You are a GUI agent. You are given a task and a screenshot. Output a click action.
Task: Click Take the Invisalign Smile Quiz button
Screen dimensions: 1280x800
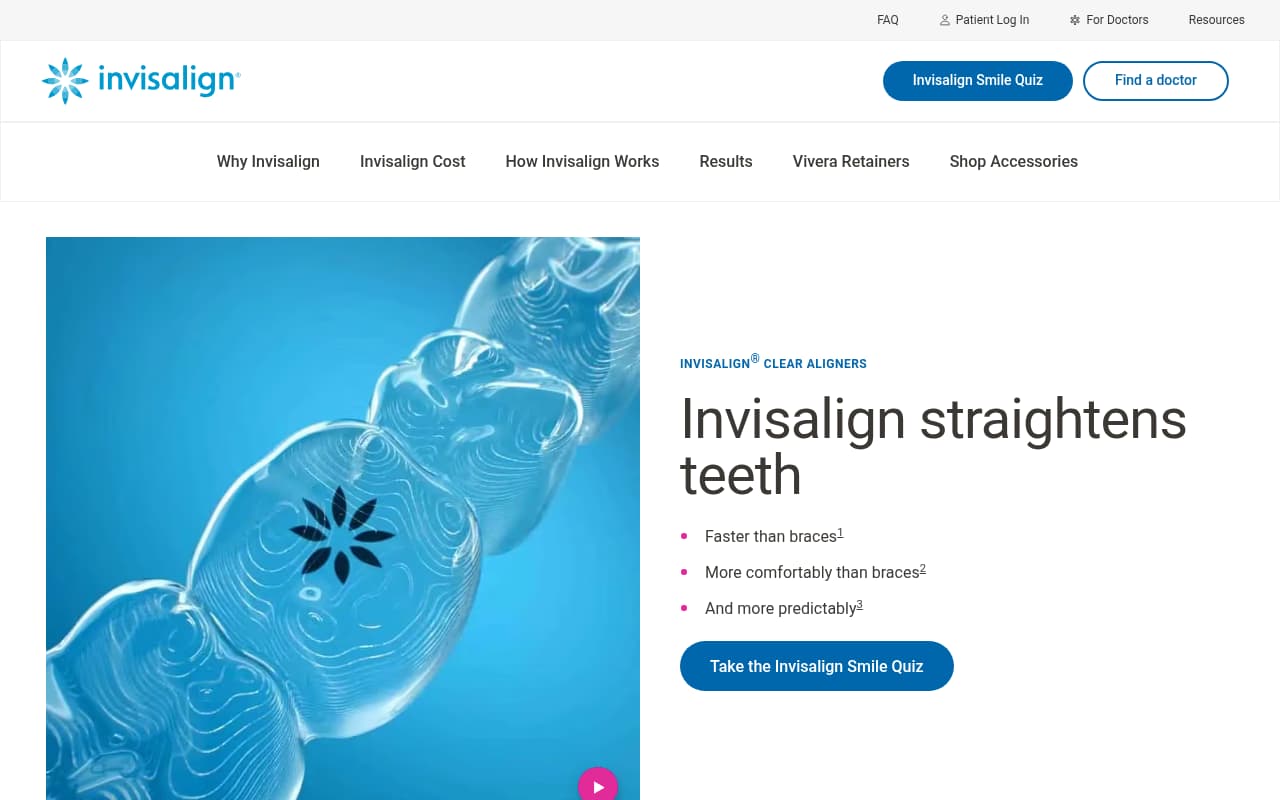pos(817,666)
